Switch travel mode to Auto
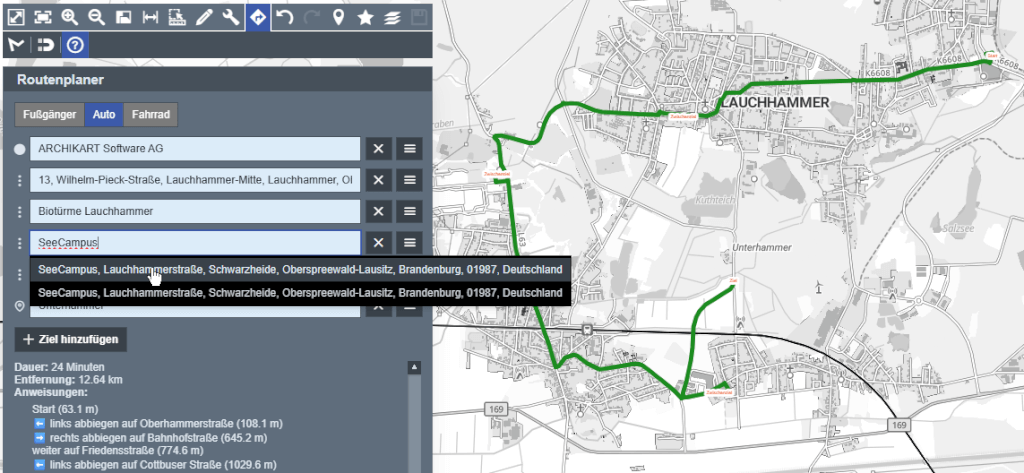 [x=104, y=114]
